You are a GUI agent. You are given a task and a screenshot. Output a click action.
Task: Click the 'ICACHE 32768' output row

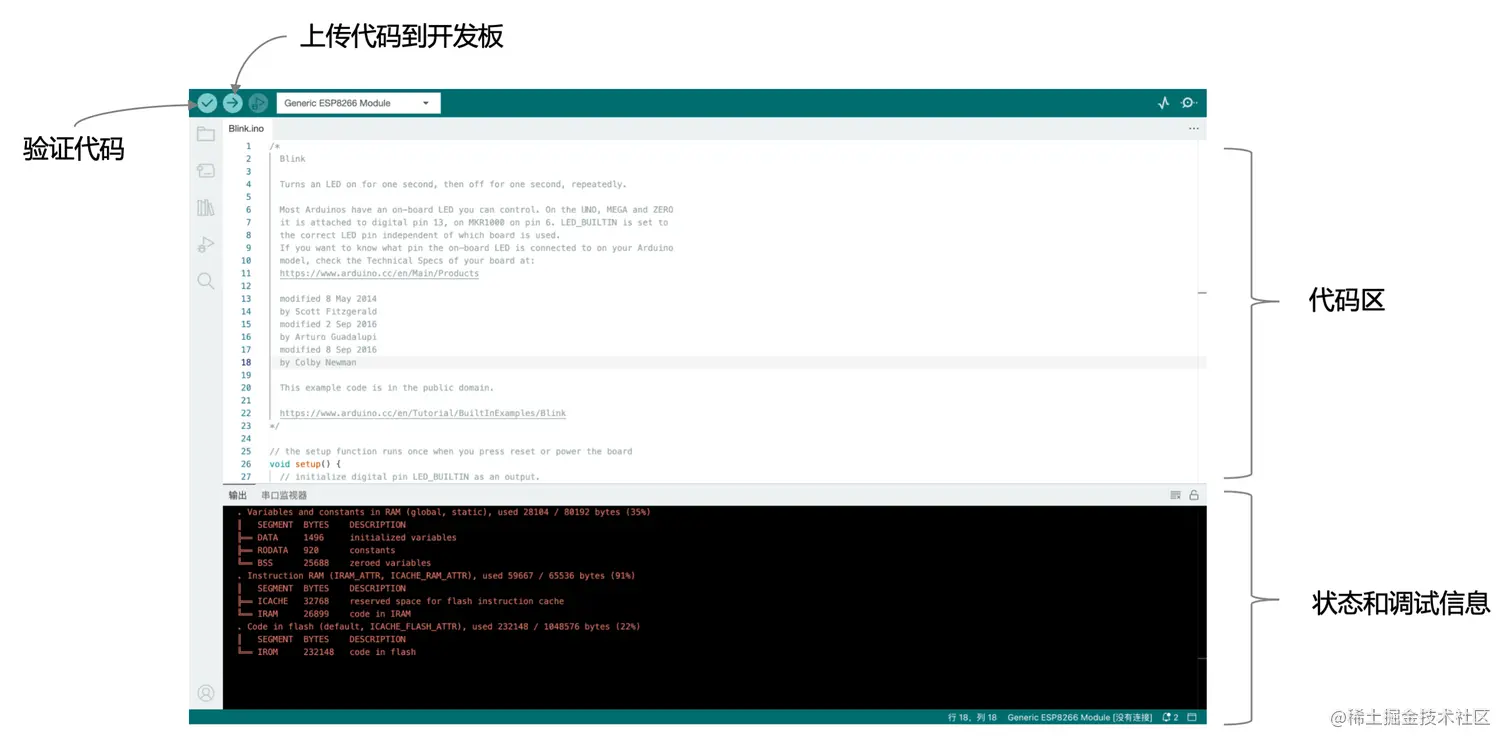pyautogui.click(x=401, y=601)
